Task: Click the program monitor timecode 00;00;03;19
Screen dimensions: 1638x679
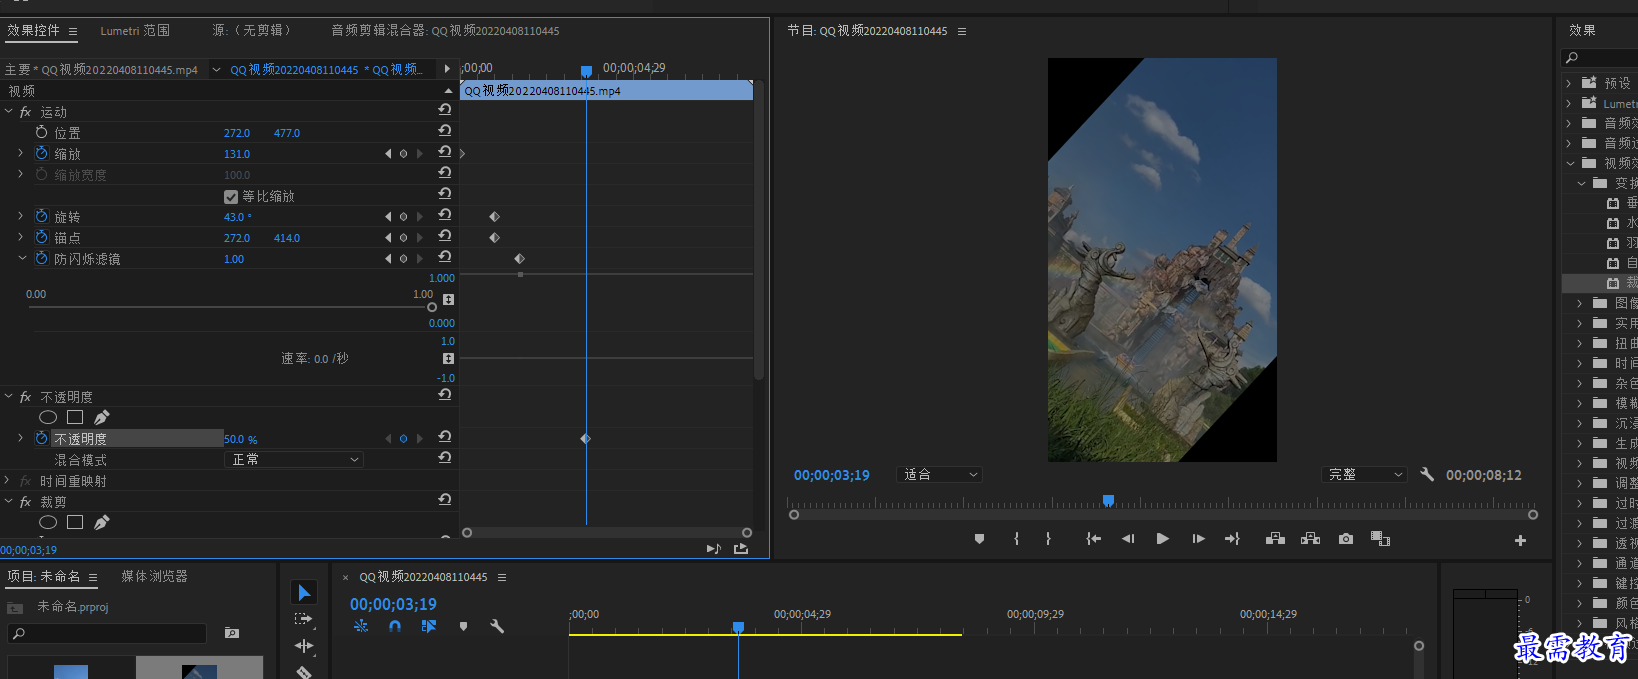Action: [x=832, y=475]
